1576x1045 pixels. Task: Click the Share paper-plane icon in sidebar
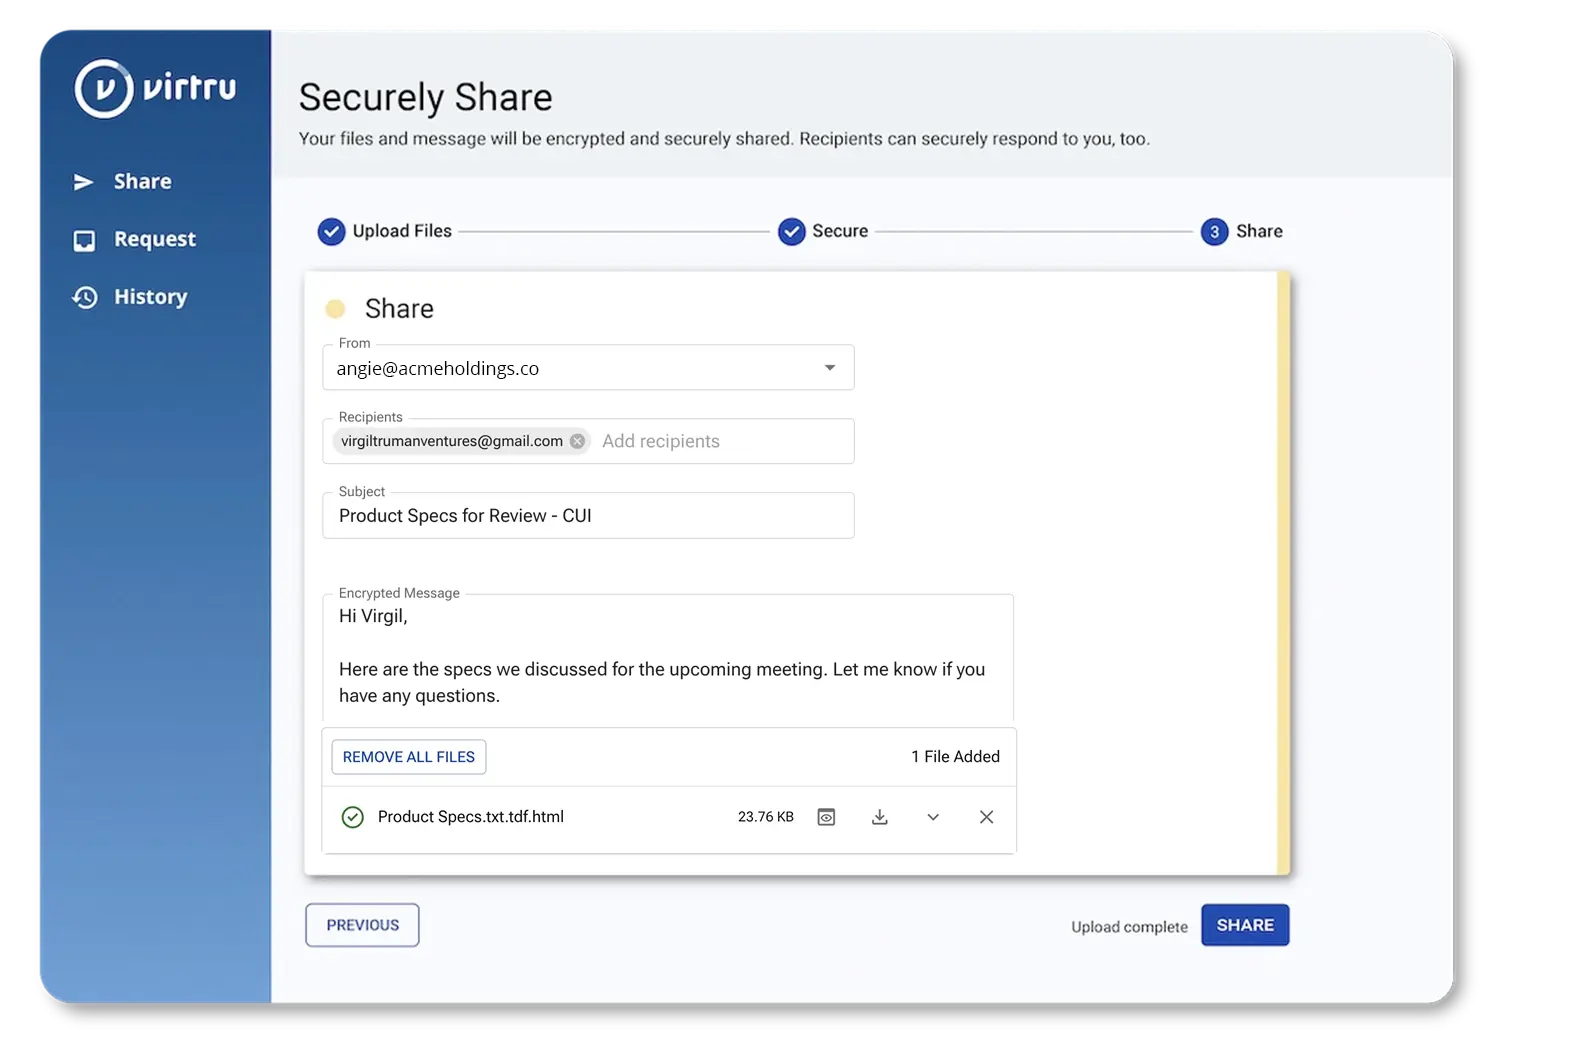(84, 182)
